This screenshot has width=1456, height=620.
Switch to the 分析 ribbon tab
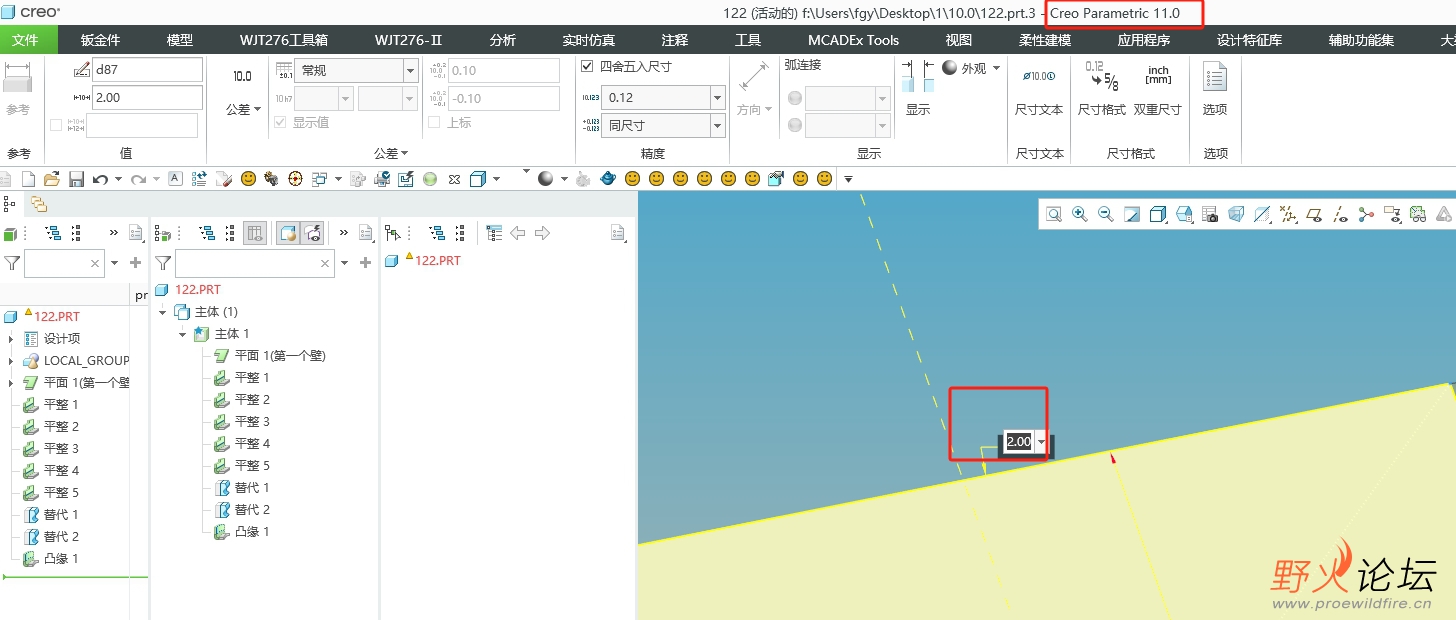tap(503, 40)
